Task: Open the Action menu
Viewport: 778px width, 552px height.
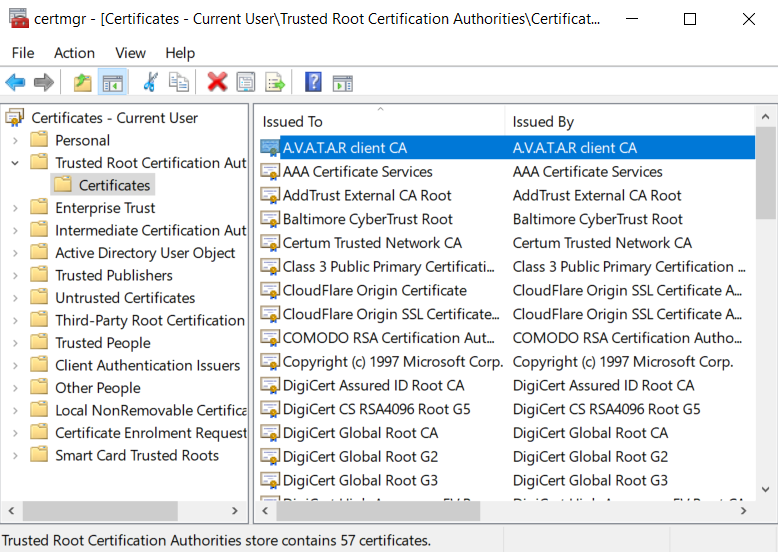Action: 74,53
